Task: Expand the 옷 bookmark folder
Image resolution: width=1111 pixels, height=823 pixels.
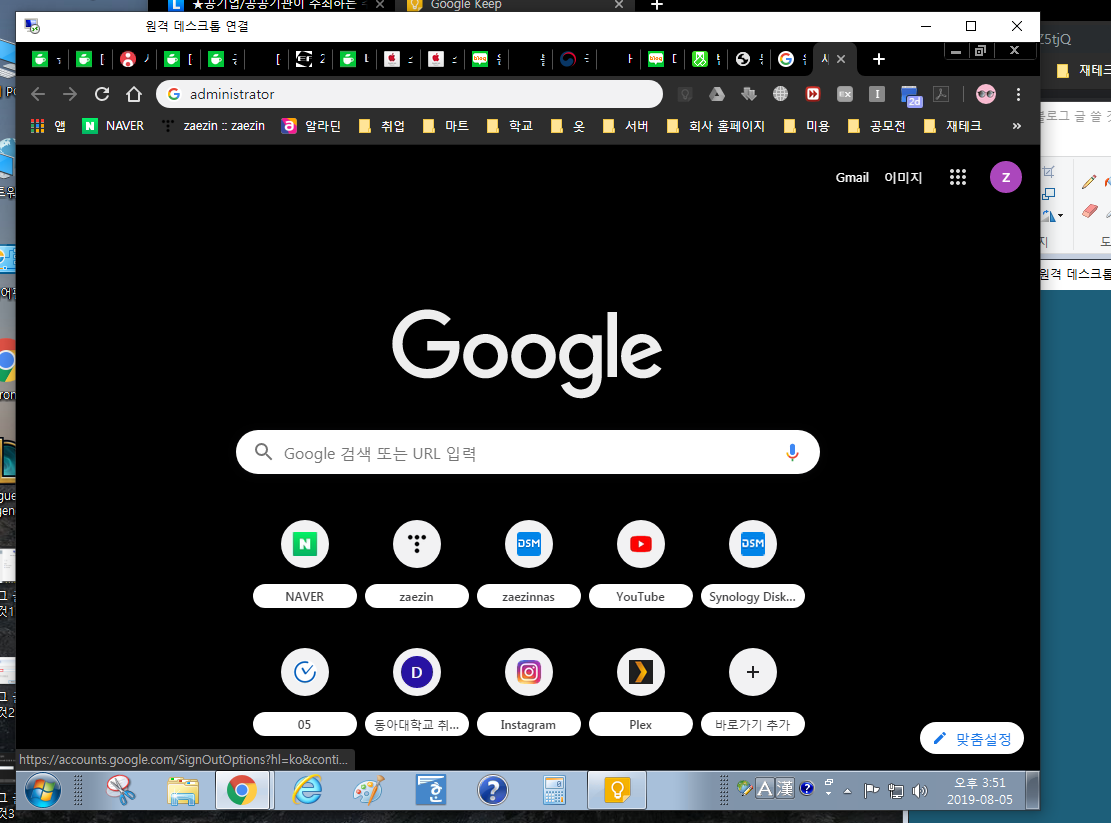Action: pyautogui.click(x=568, y=126)
